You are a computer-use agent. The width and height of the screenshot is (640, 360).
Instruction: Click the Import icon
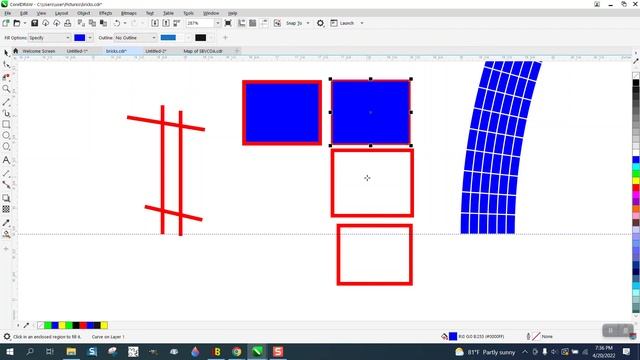pos(155,23)
